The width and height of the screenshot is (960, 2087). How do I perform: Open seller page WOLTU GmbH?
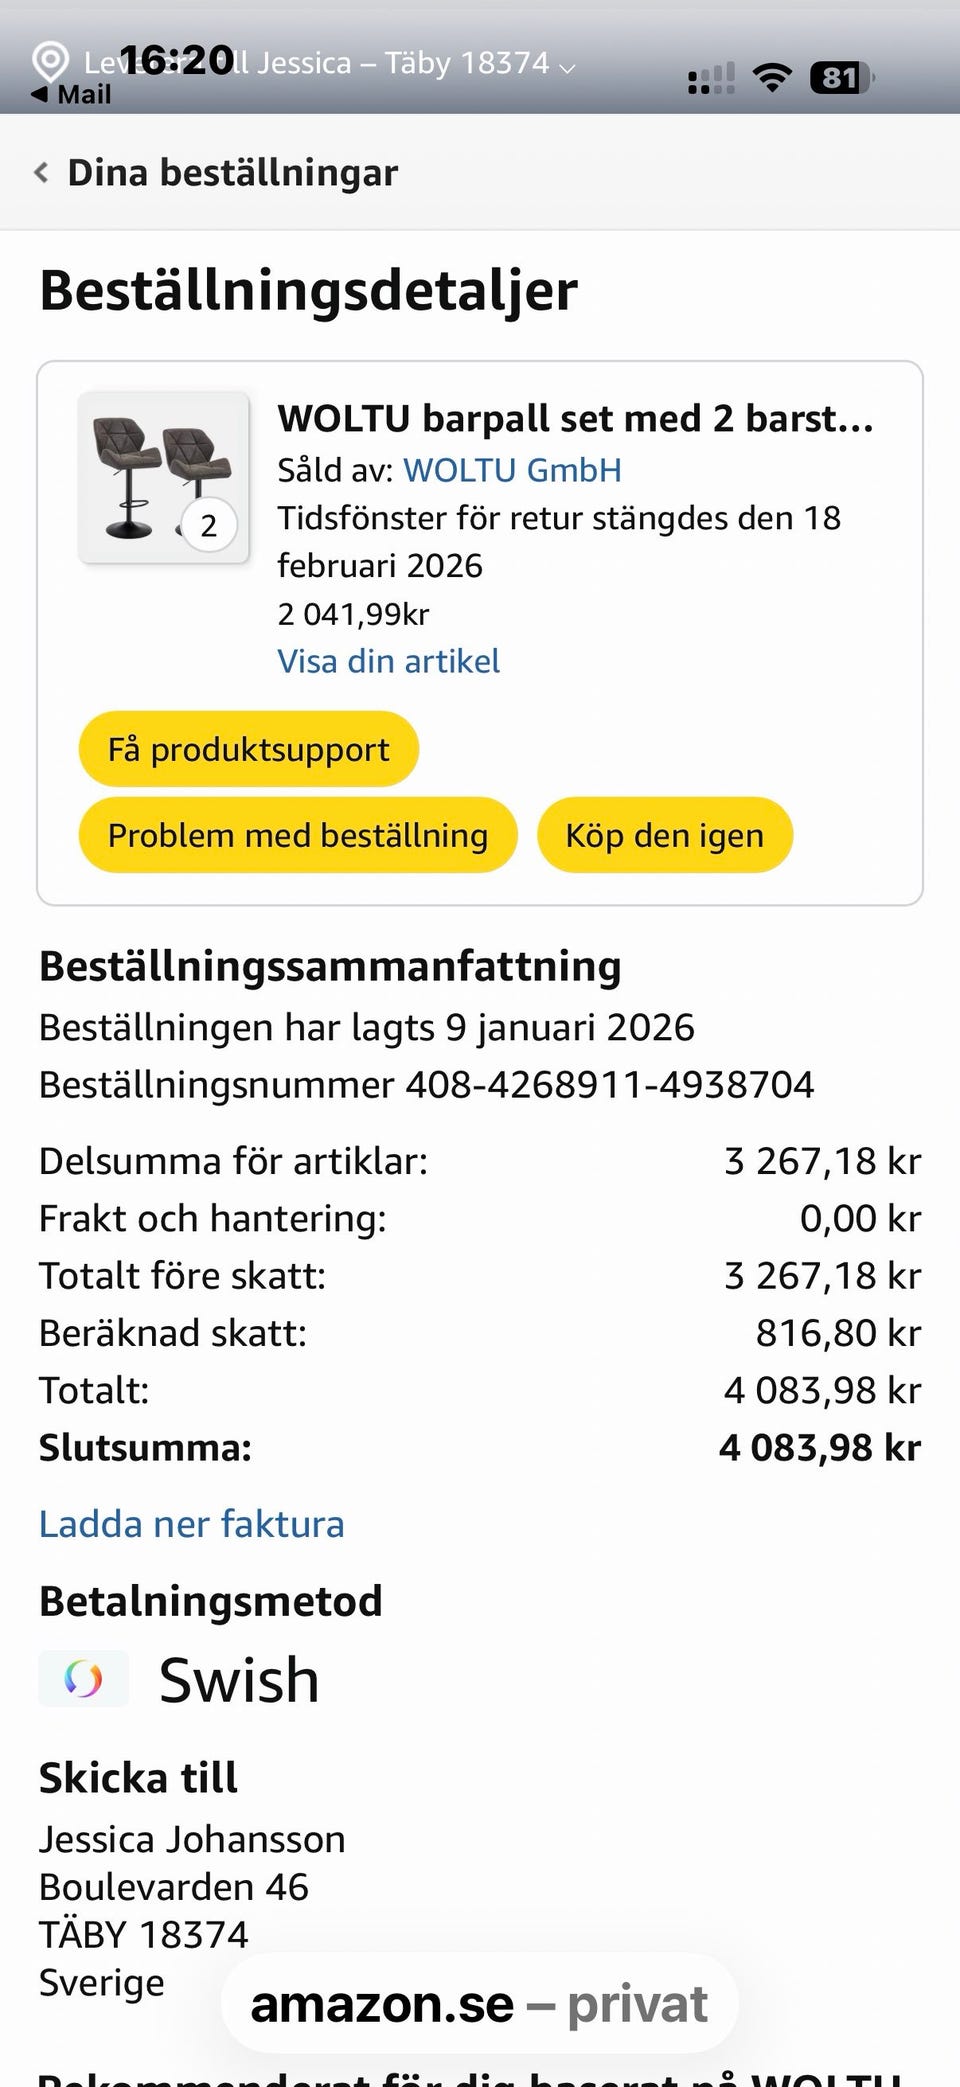pyautogui.click(x=512, y=470)
